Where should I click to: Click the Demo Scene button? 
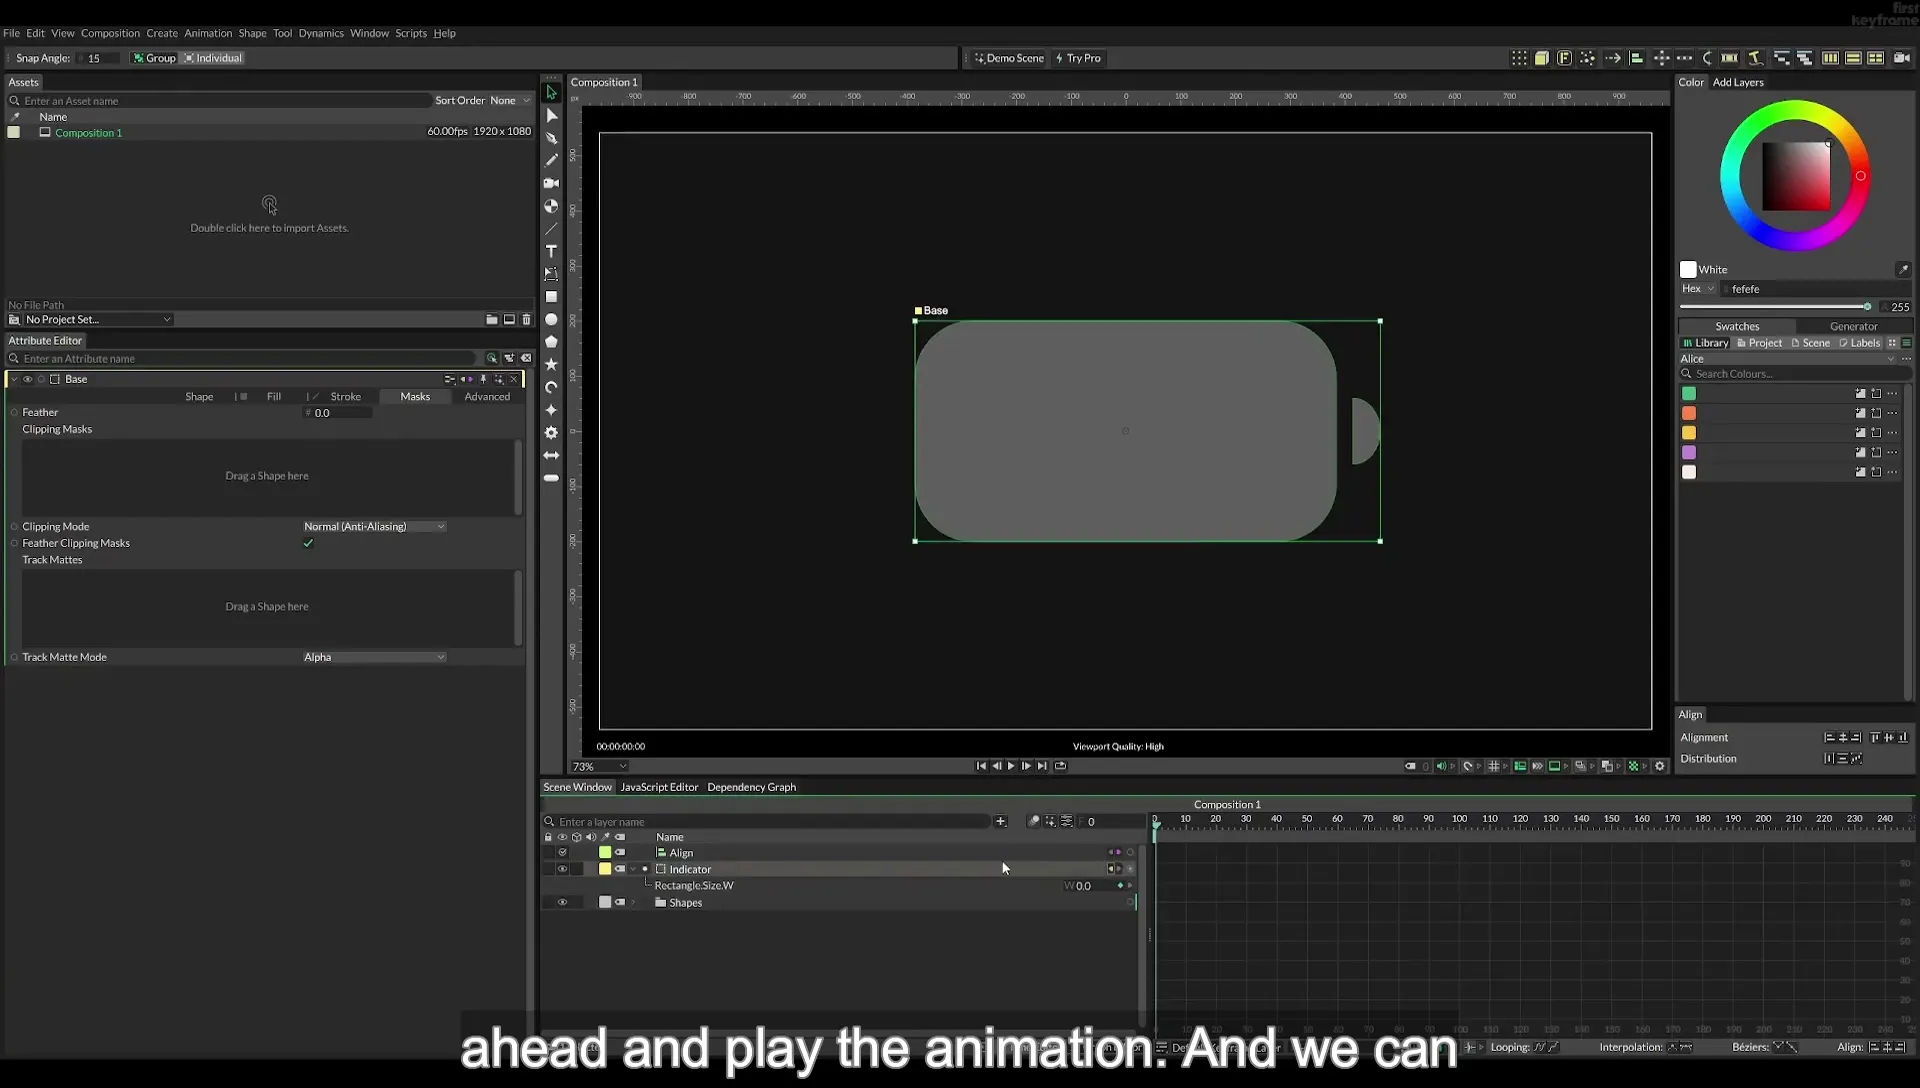(x=1009, y=58)
